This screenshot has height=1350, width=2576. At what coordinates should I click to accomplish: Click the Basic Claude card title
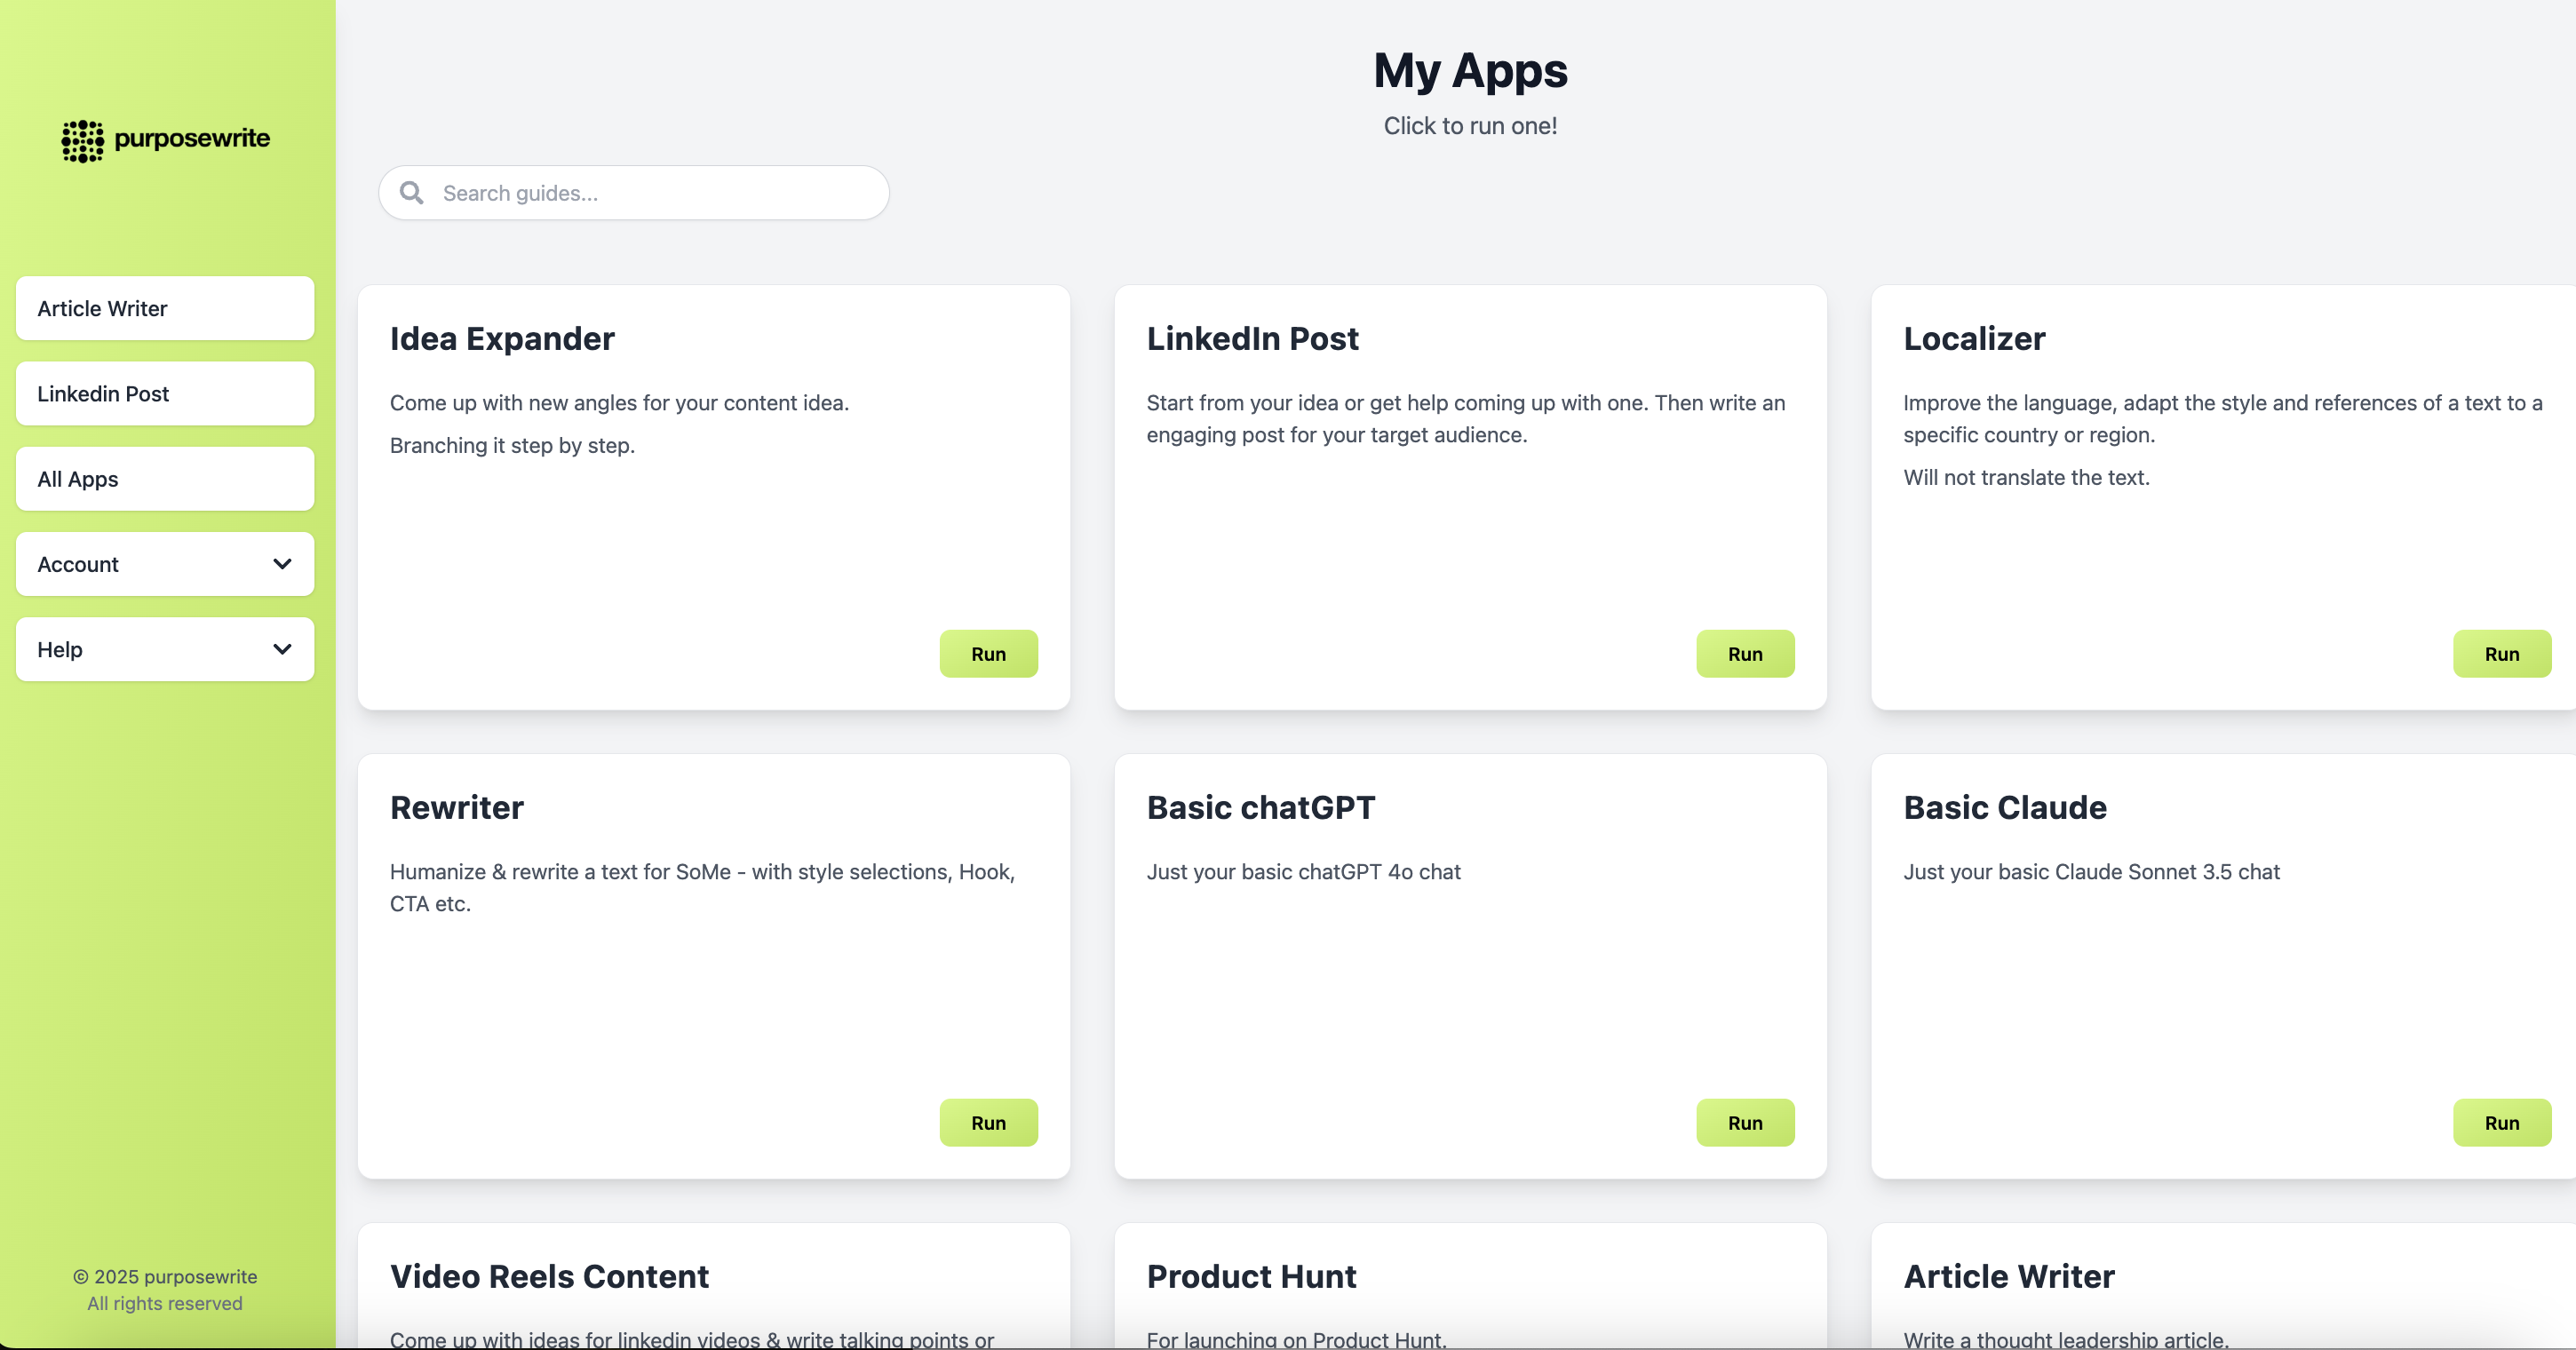pyautogui.click(x=2004, y=808)
